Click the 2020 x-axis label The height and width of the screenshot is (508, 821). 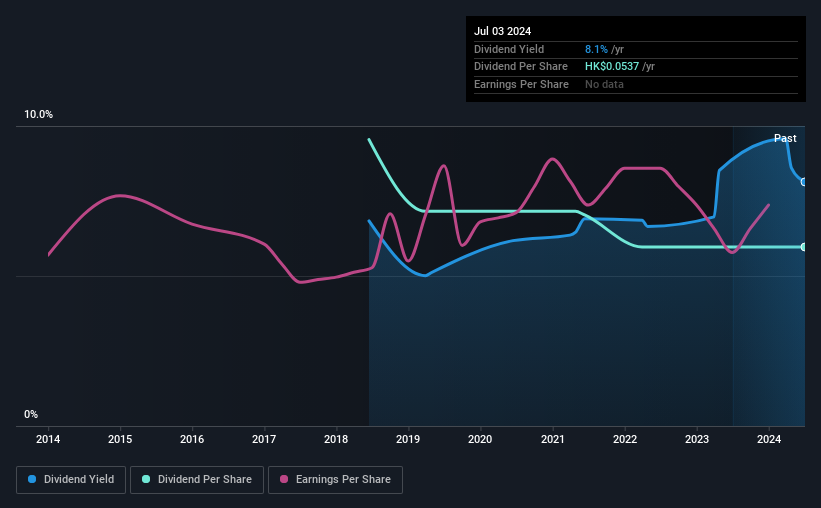[x=480, y=439]
